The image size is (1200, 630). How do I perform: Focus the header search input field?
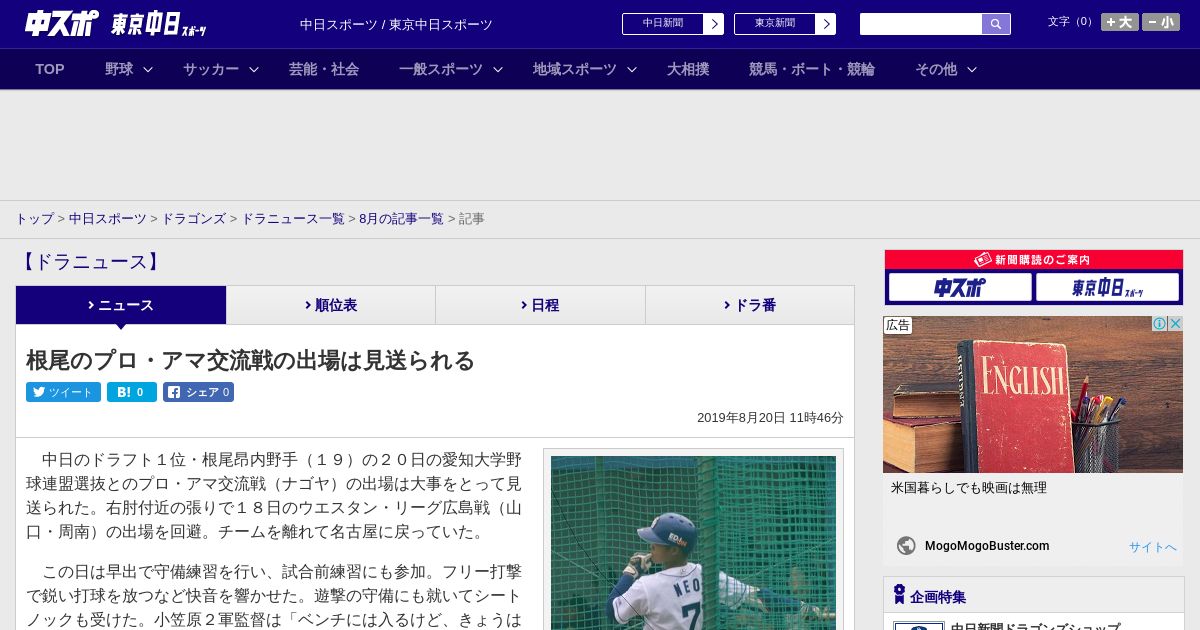coord(921,24)
